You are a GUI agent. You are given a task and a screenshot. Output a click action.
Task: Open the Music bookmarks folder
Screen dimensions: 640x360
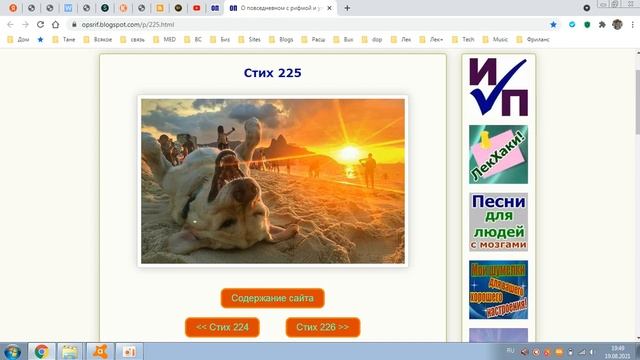495,40
